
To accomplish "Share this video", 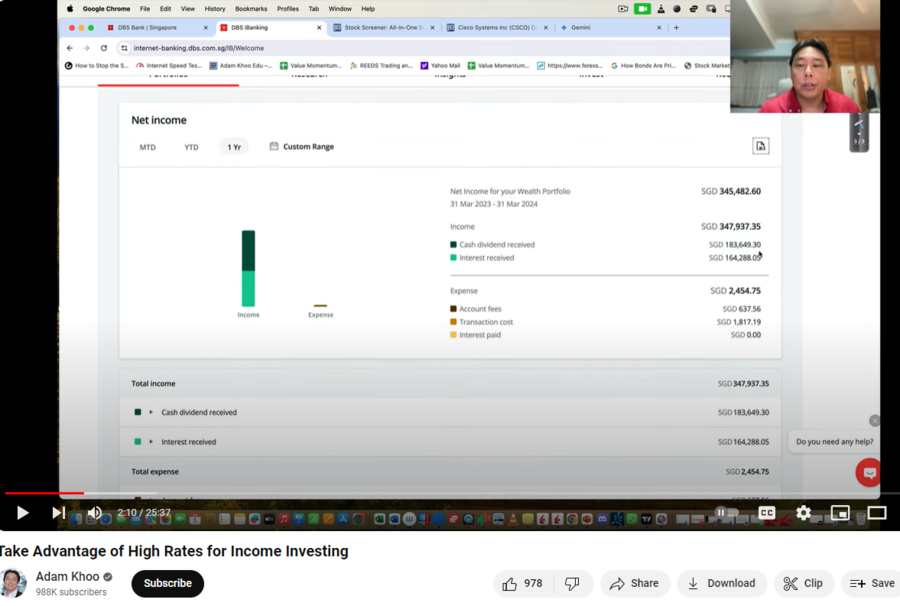I will tap(634, 583).
